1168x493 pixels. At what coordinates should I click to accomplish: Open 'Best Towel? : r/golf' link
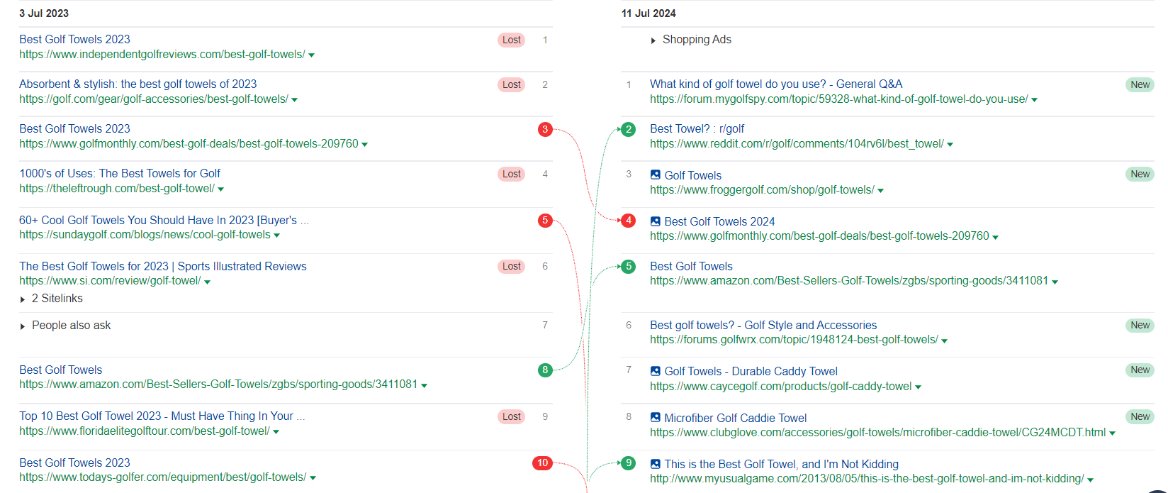click(697, 129)
